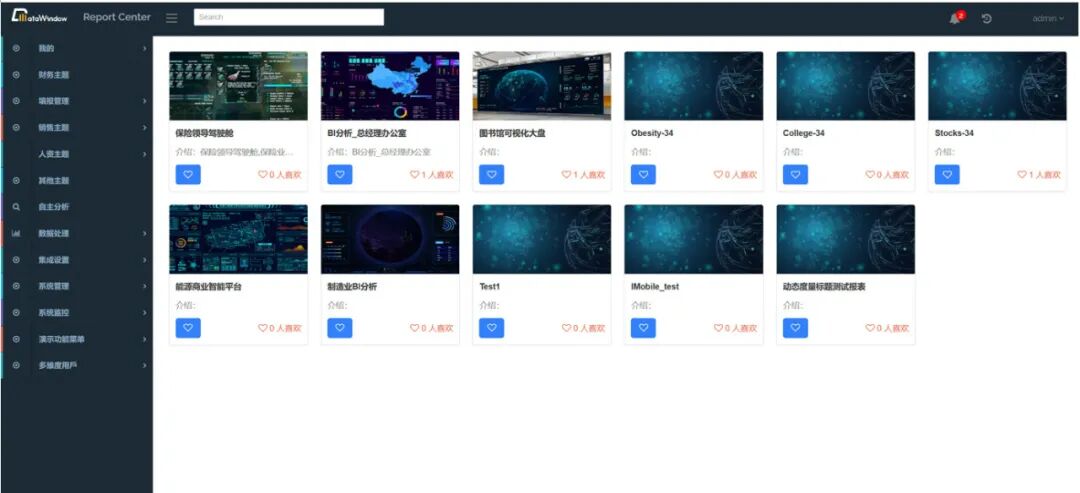The image size is (1080, 493).
Task: Expand the 集成设置 sidebar menu
Action: [x=77, y=260]
